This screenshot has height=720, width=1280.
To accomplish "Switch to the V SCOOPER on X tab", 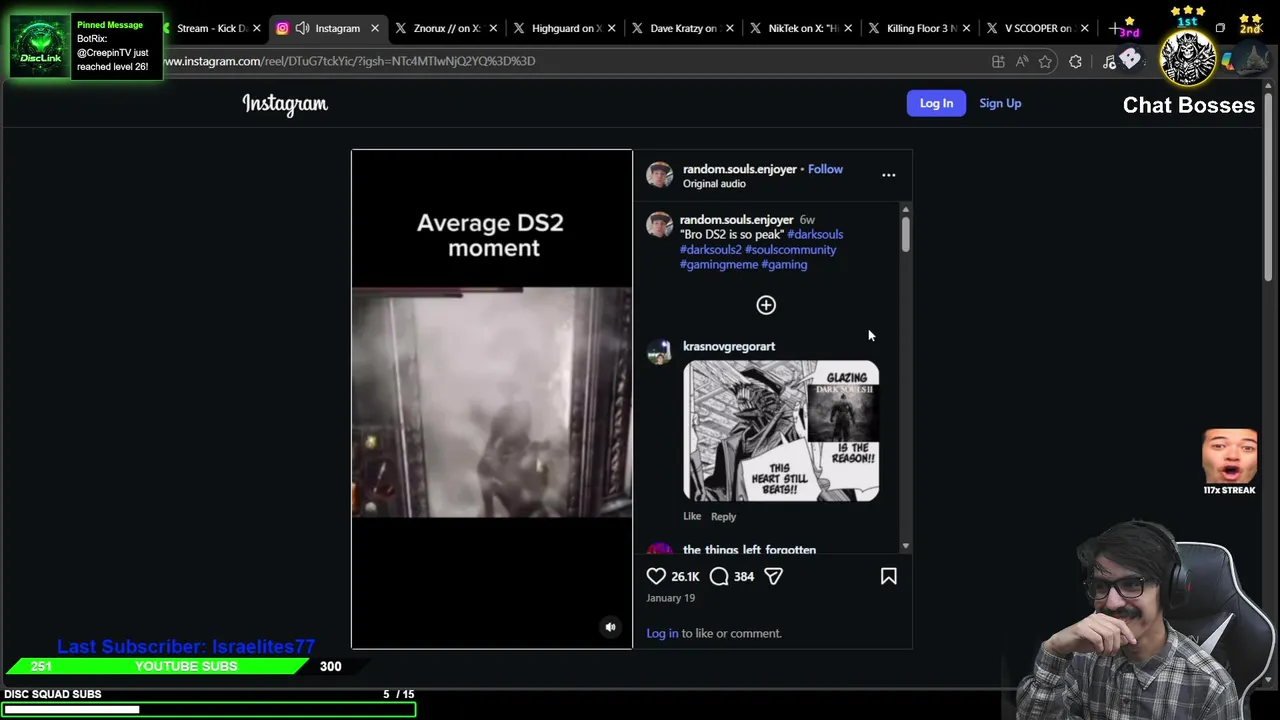I will pos(1037,28).
